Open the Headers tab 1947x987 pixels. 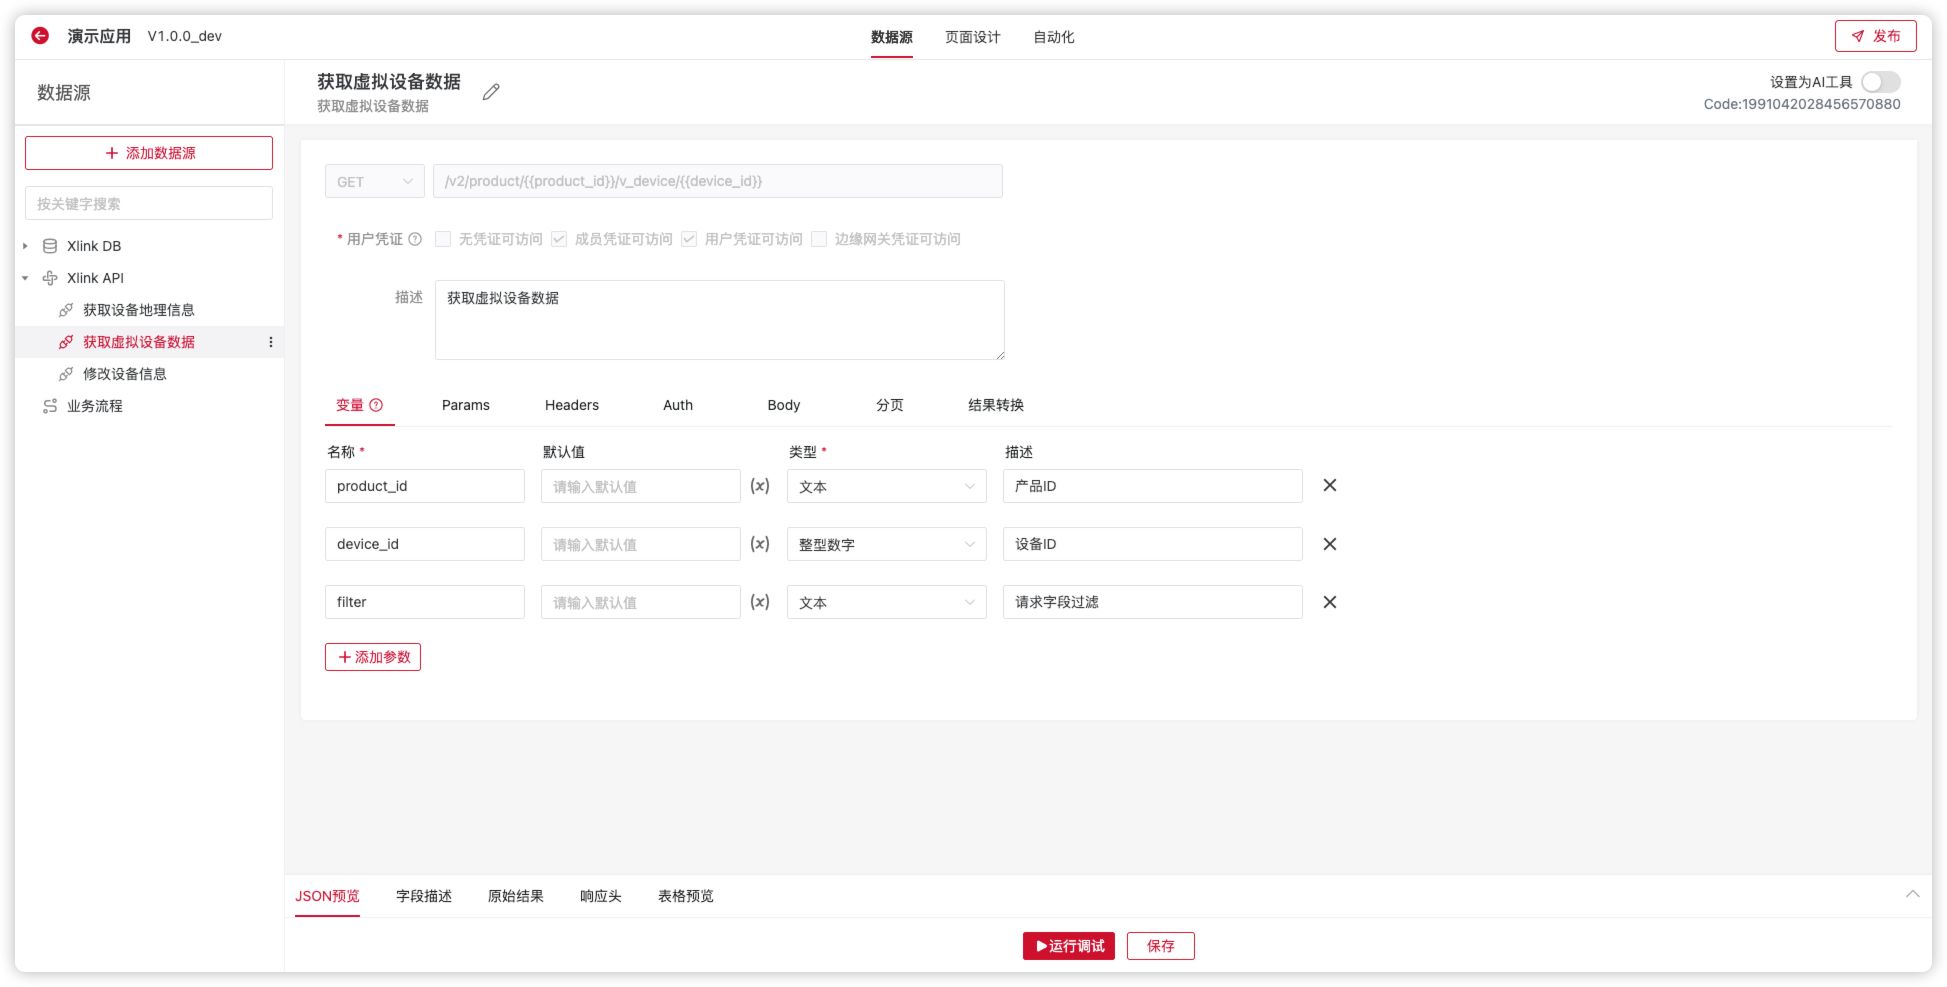tap(571, 405)
